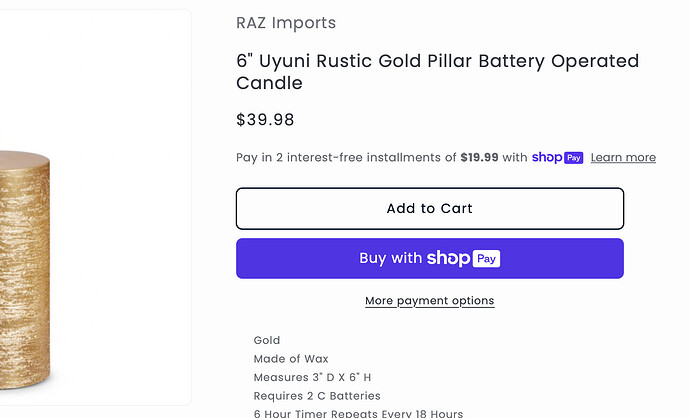
Task: Select the RAZ Imports vendor name
Action: click(x=286, y=23)
